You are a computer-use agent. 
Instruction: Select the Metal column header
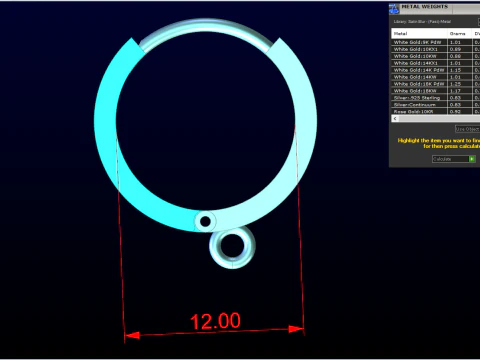pyautogui.click(x=419, y=33)
